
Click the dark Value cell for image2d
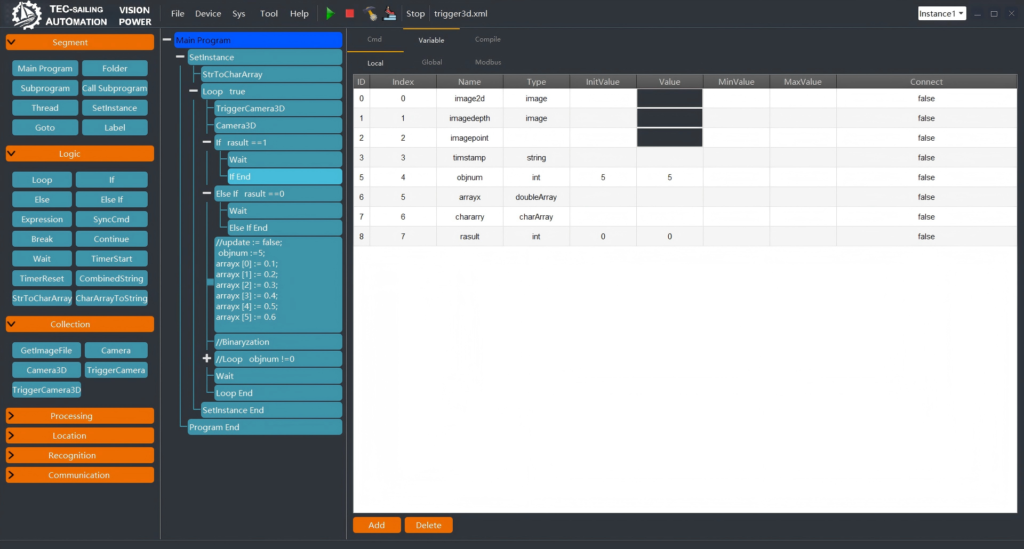669,98
